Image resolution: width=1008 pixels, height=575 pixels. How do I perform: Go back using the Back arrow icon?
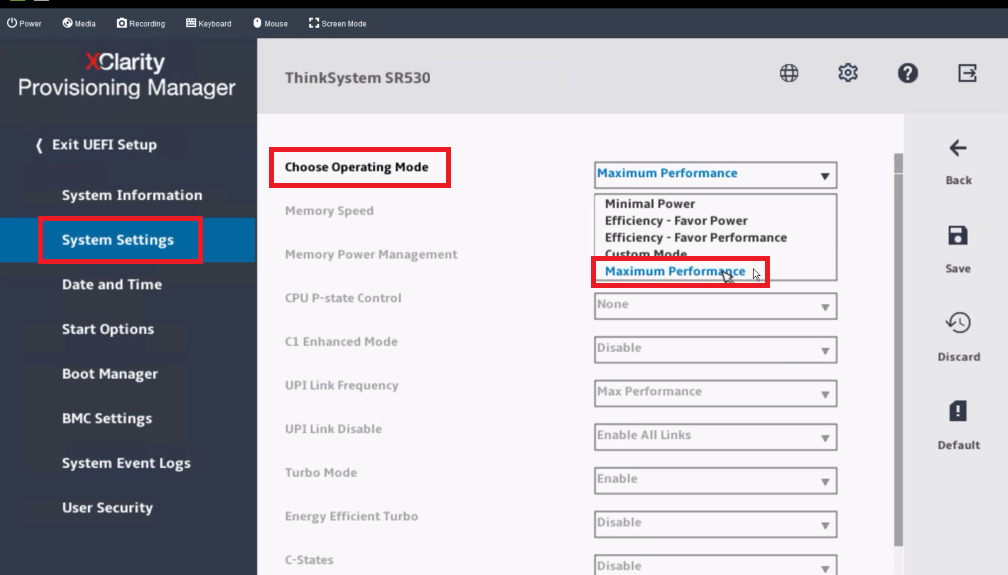click(x=958, y=149)
